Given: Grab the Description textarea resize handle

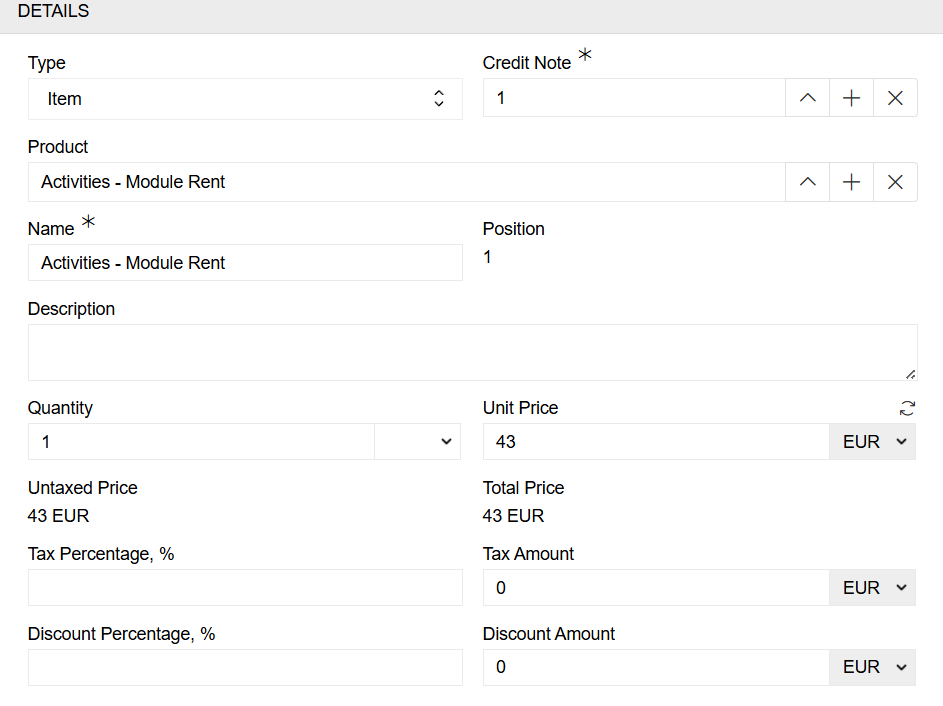Looking at the screenshot, I should tap(910, 374).
